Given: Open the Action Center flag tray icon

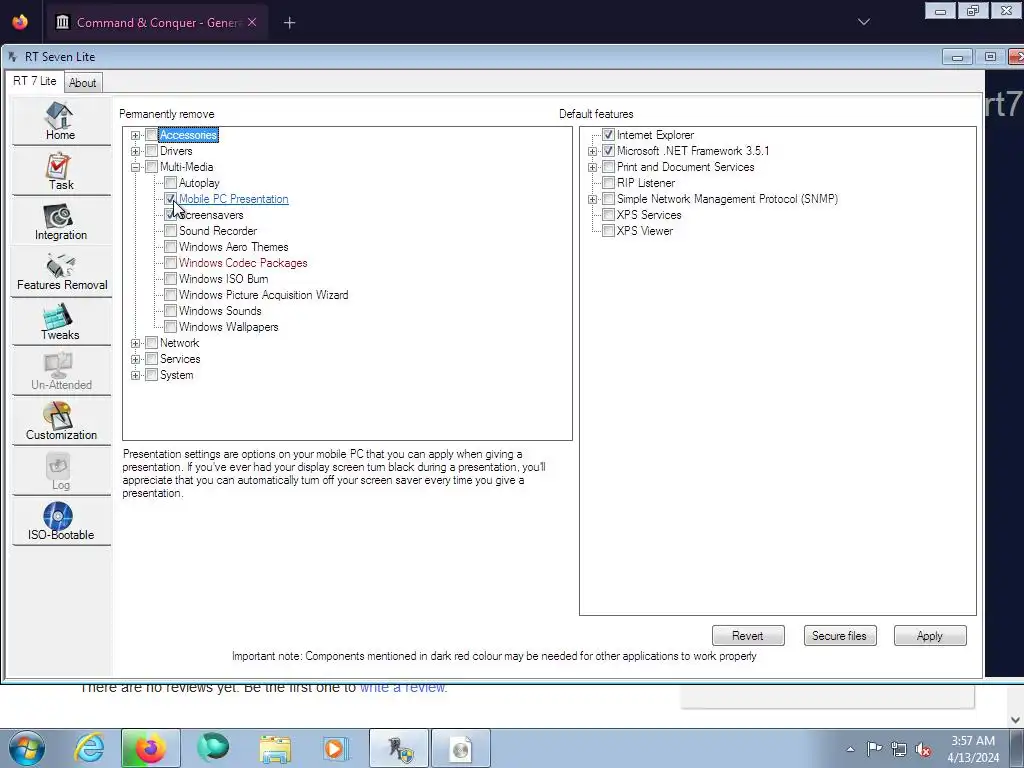Looking at the screenshot, I should pyautogui.click(x=874, y=748).
